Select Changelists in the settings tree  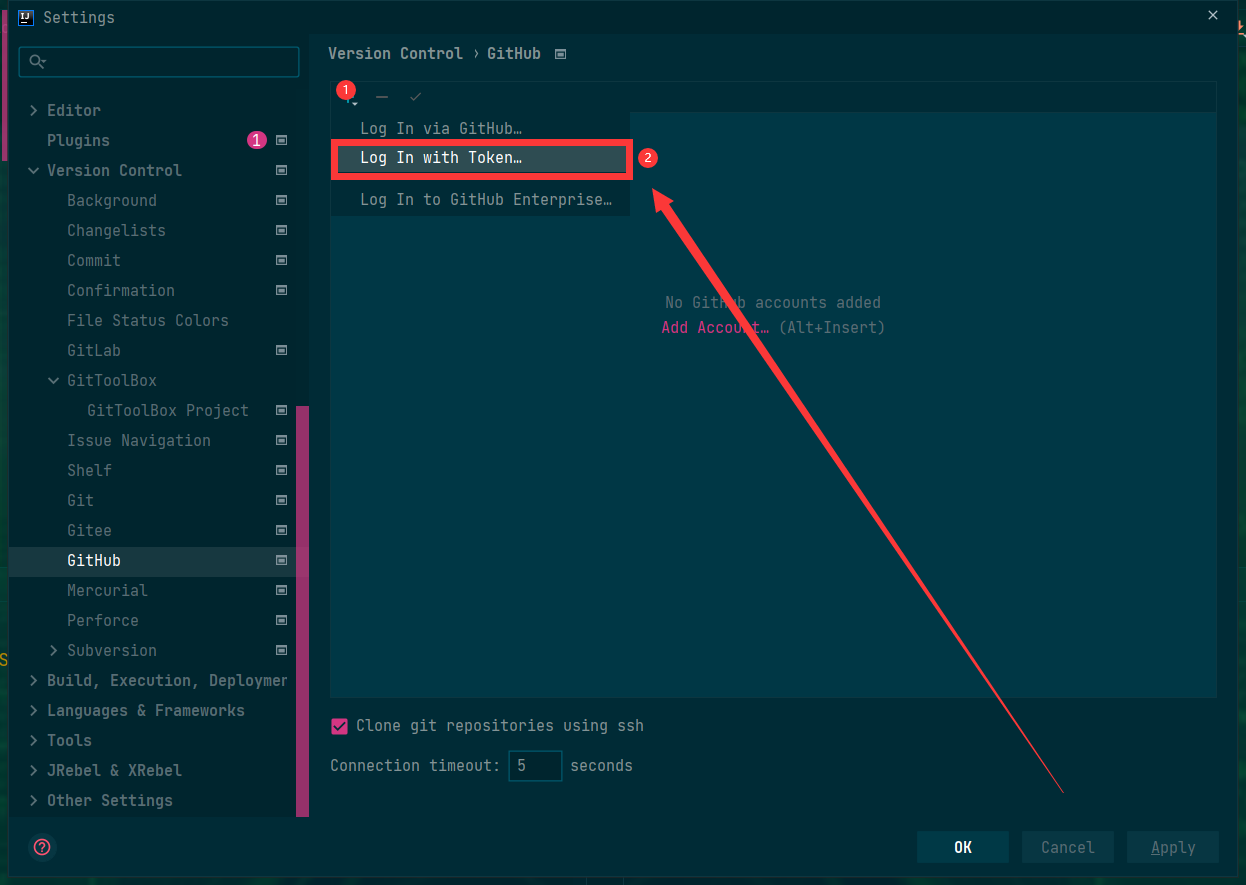(x=116, y=230)
